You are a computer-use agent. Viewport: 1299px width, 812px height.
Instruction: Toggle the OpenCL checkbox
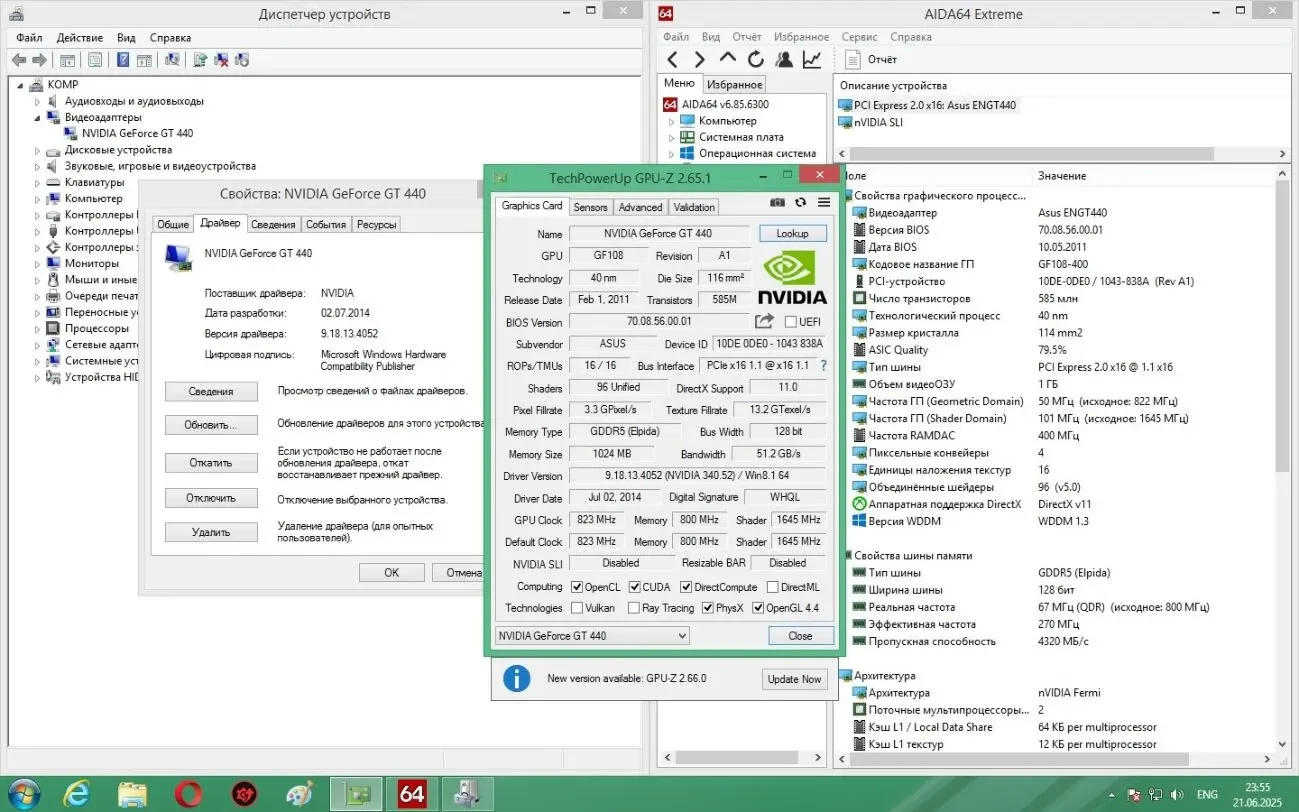576,587
